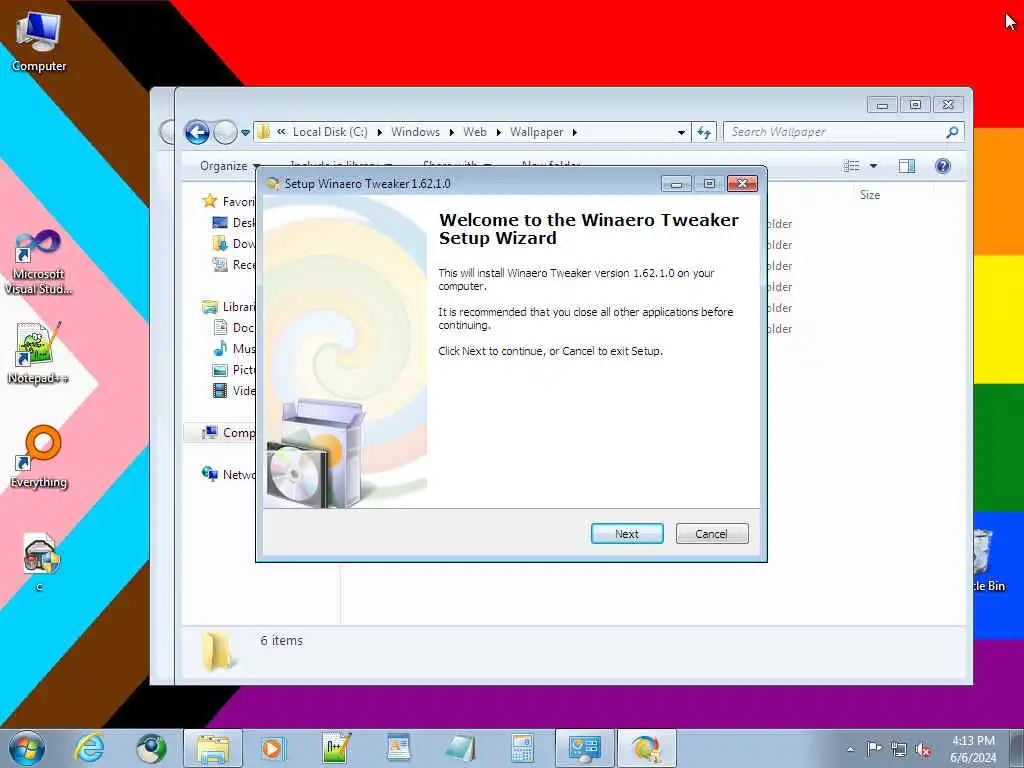
Task: Open Microsoft Visual Studio desktop shortcut
Action: coord(38,263)
